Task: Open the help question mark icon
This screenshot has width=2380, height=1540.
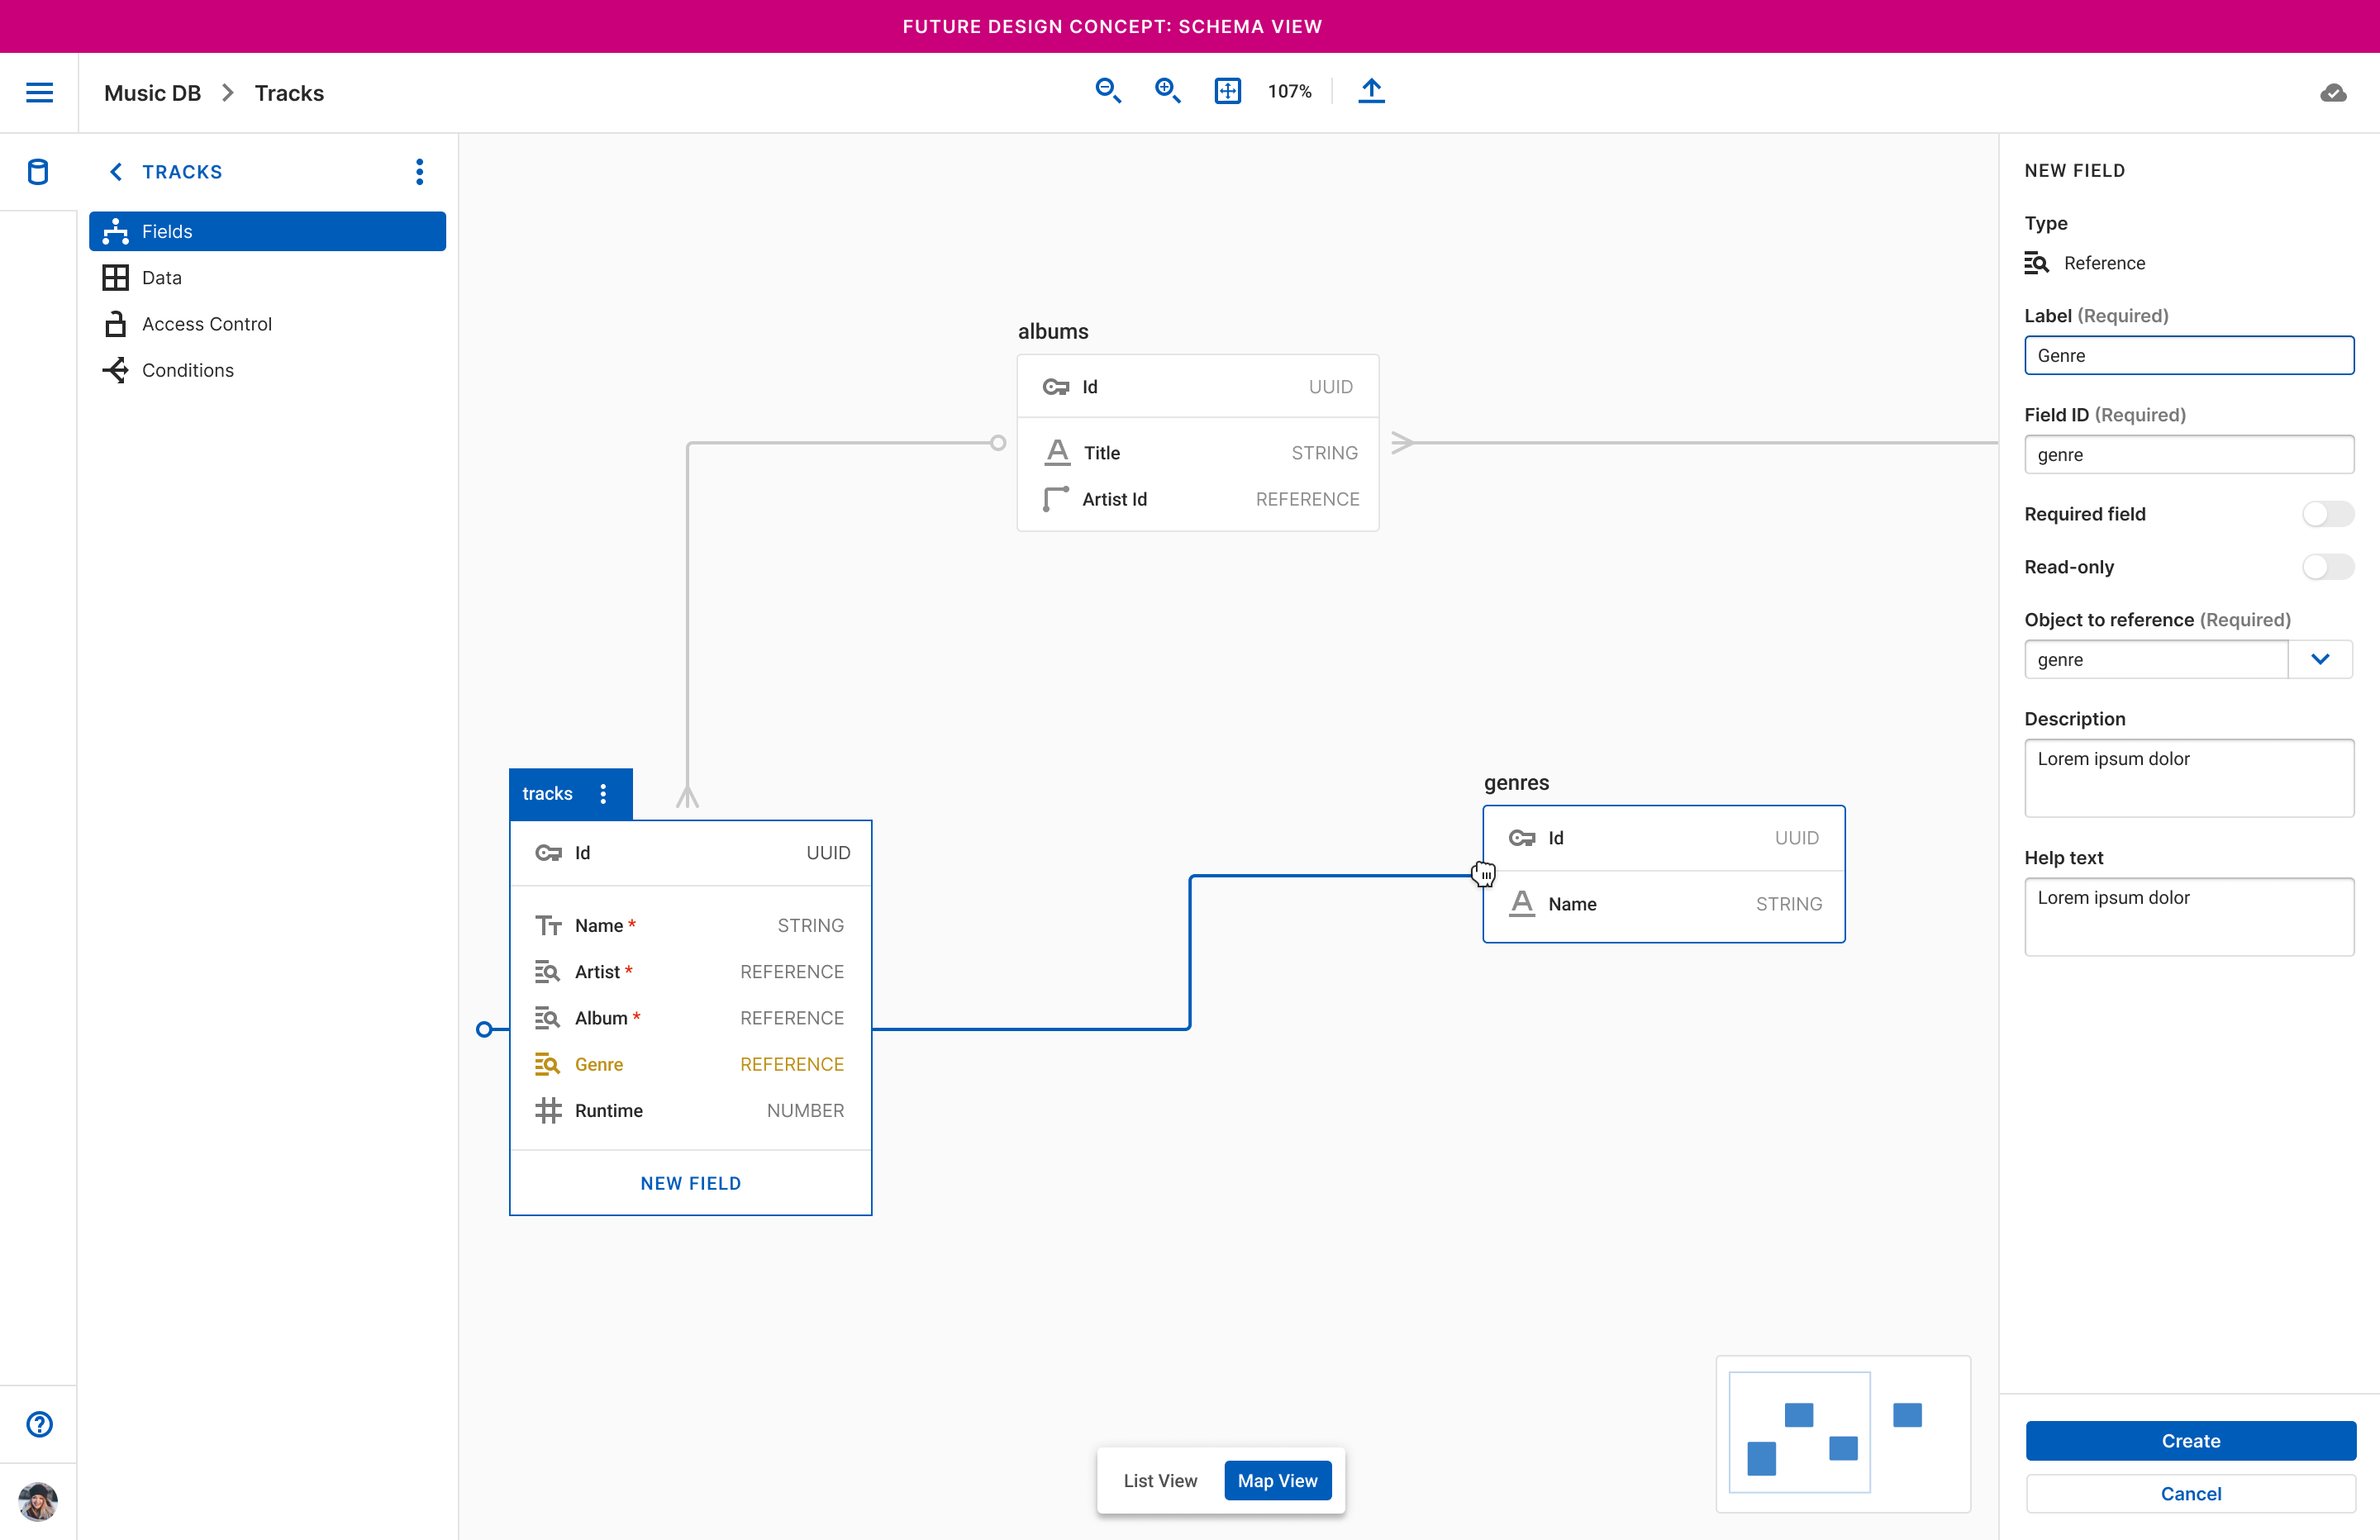Action: pos(39,1424)
